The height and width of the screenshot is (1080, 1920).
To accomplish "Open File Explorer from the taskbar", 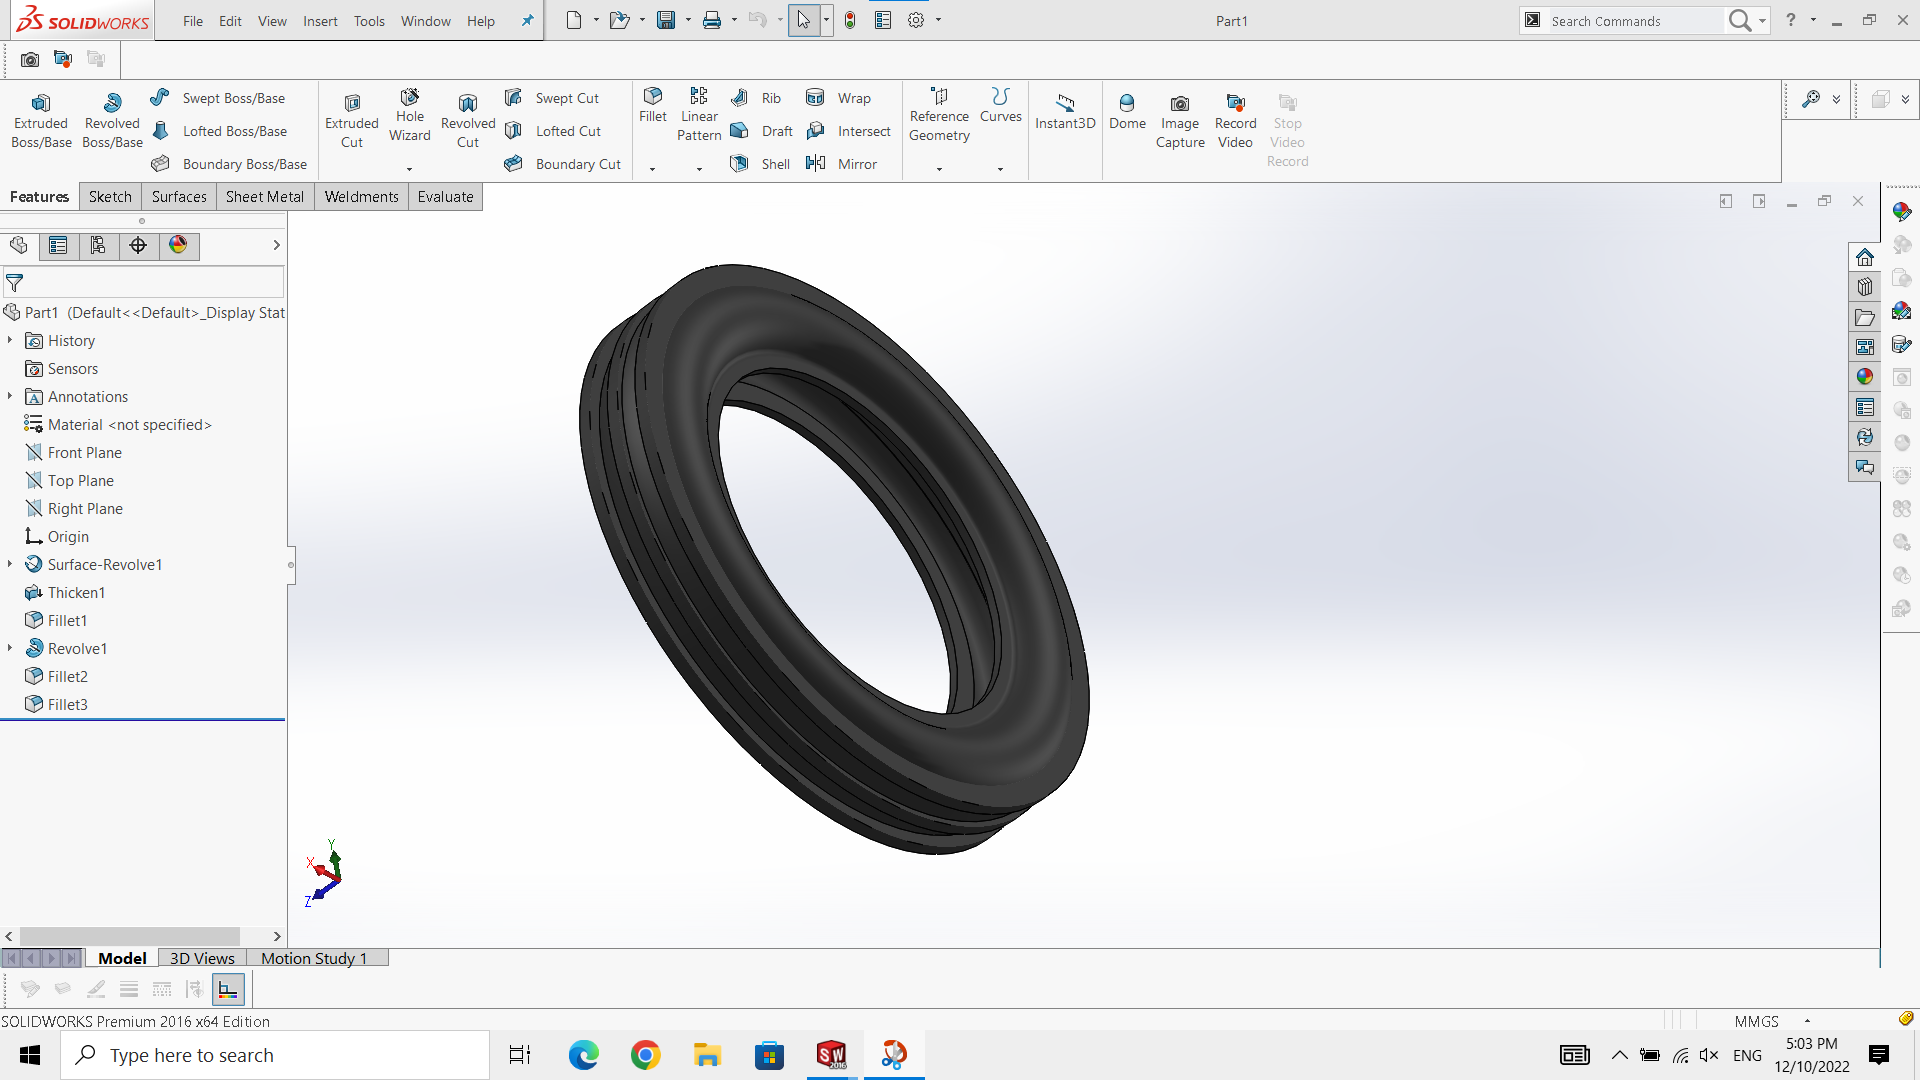I will click(708, 1055).
